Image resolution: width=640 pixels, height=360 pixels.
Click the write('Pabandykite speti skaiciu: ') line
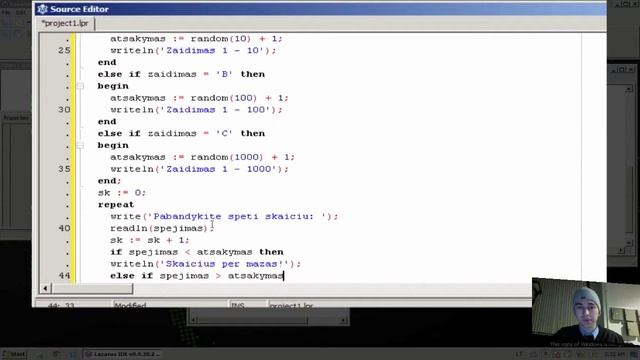coord(224,216)
